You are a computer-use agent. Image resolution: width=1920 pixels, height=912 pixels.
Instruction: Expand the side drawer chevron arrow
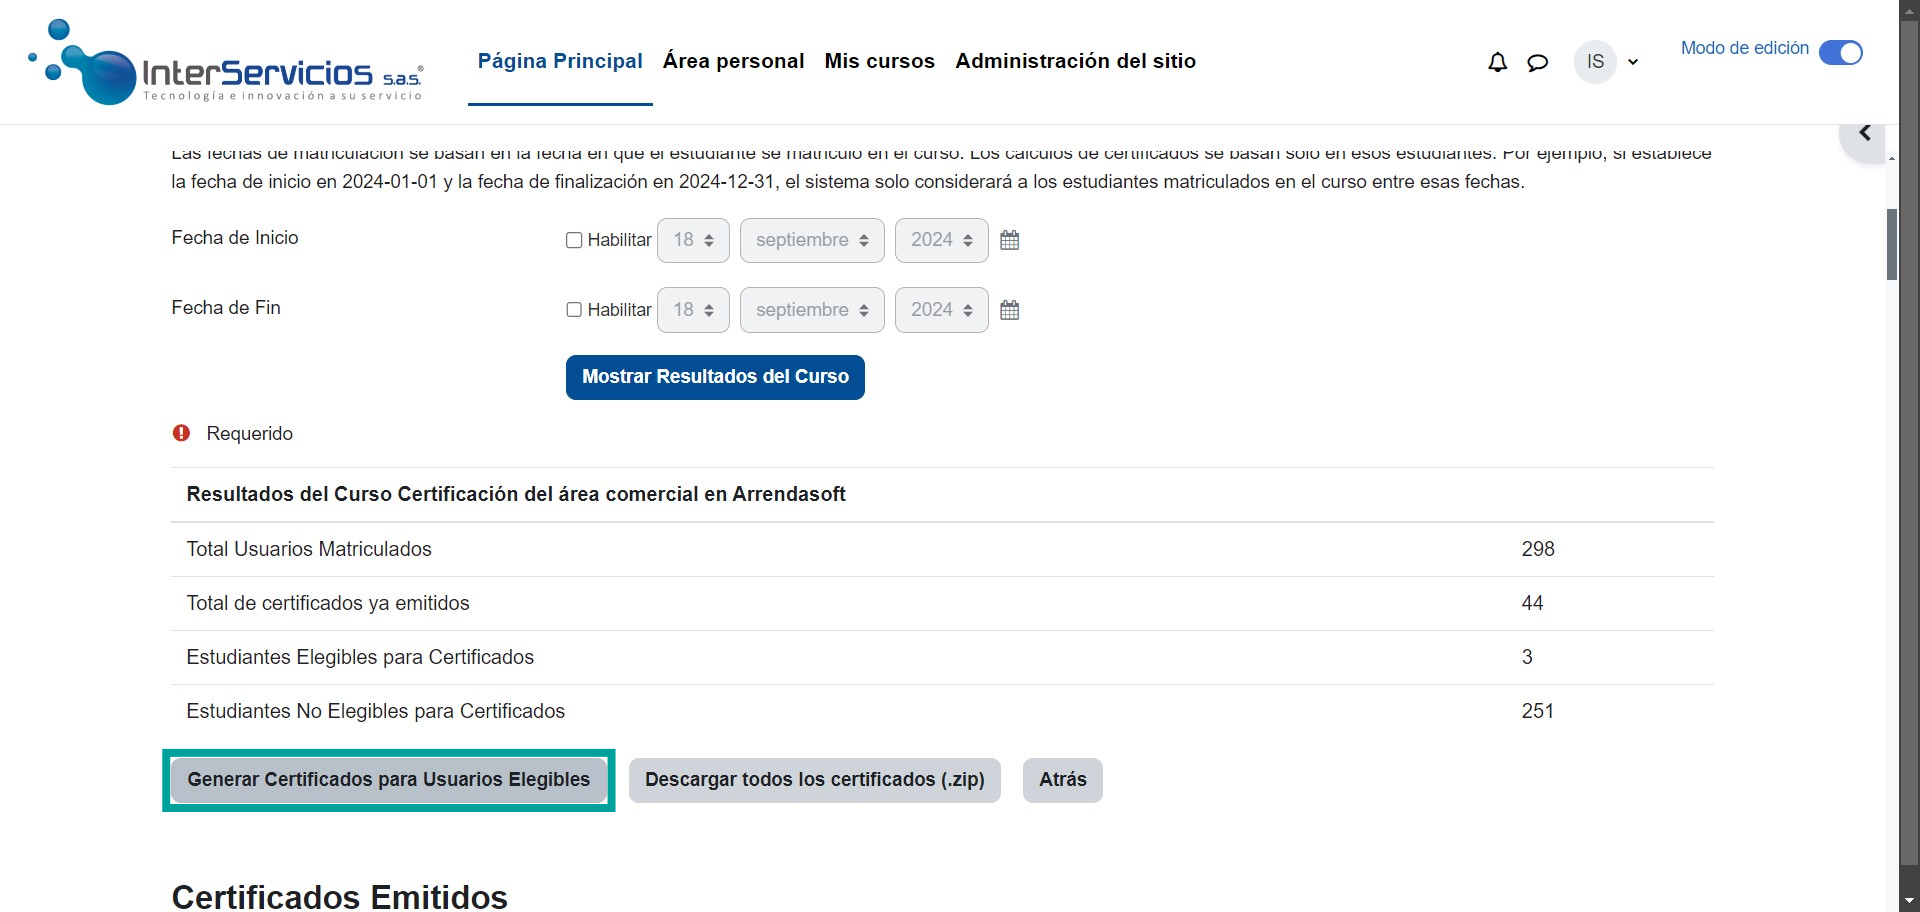(1864, 134)
